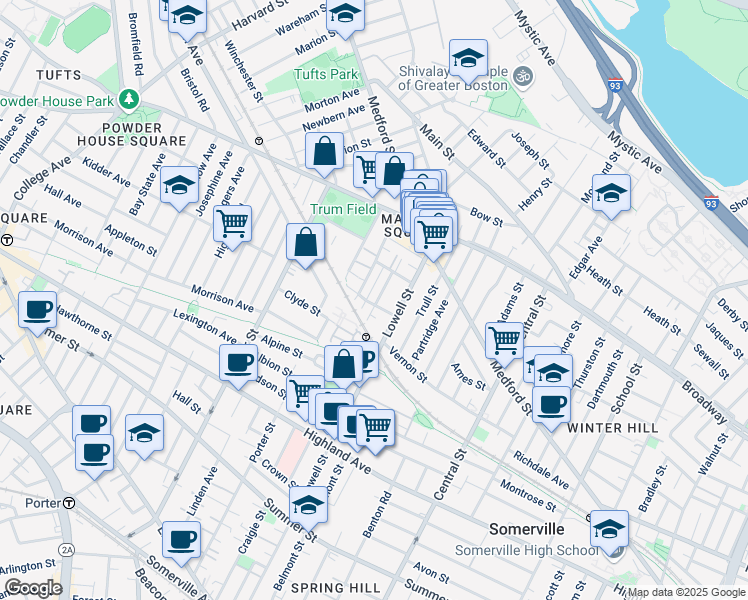
Task: Click the T station icon near Vernon St
Action: (366, 337)
